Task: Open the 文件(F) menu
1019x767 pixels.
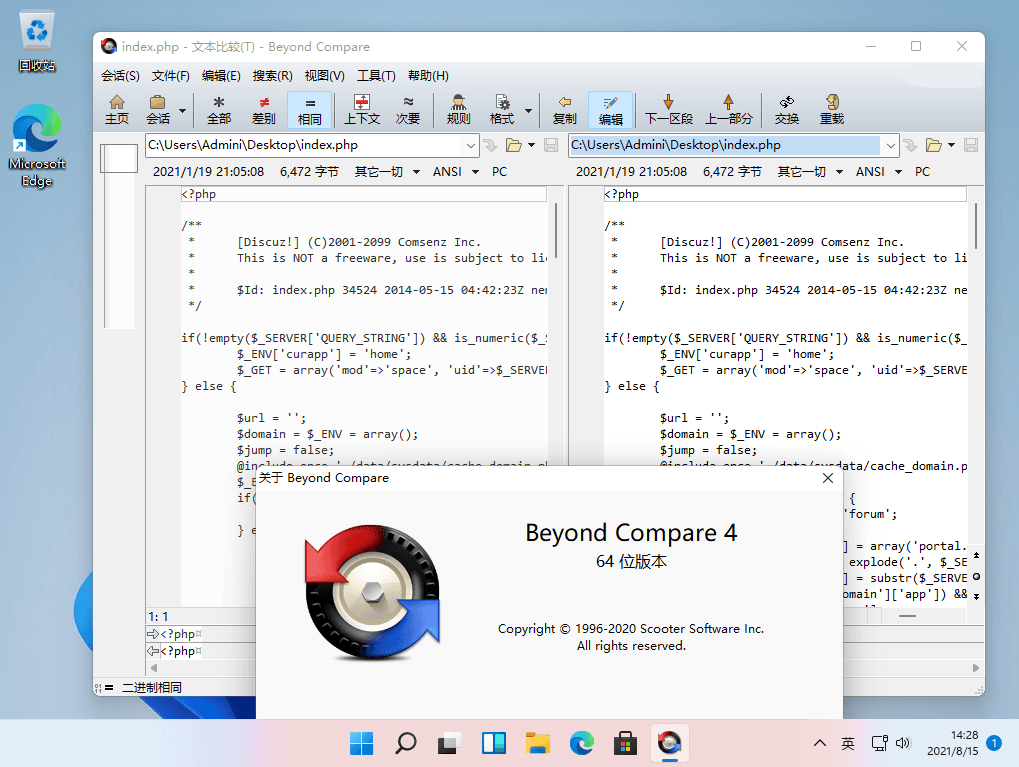Action: pyautogui.click(x=170, y=75)
